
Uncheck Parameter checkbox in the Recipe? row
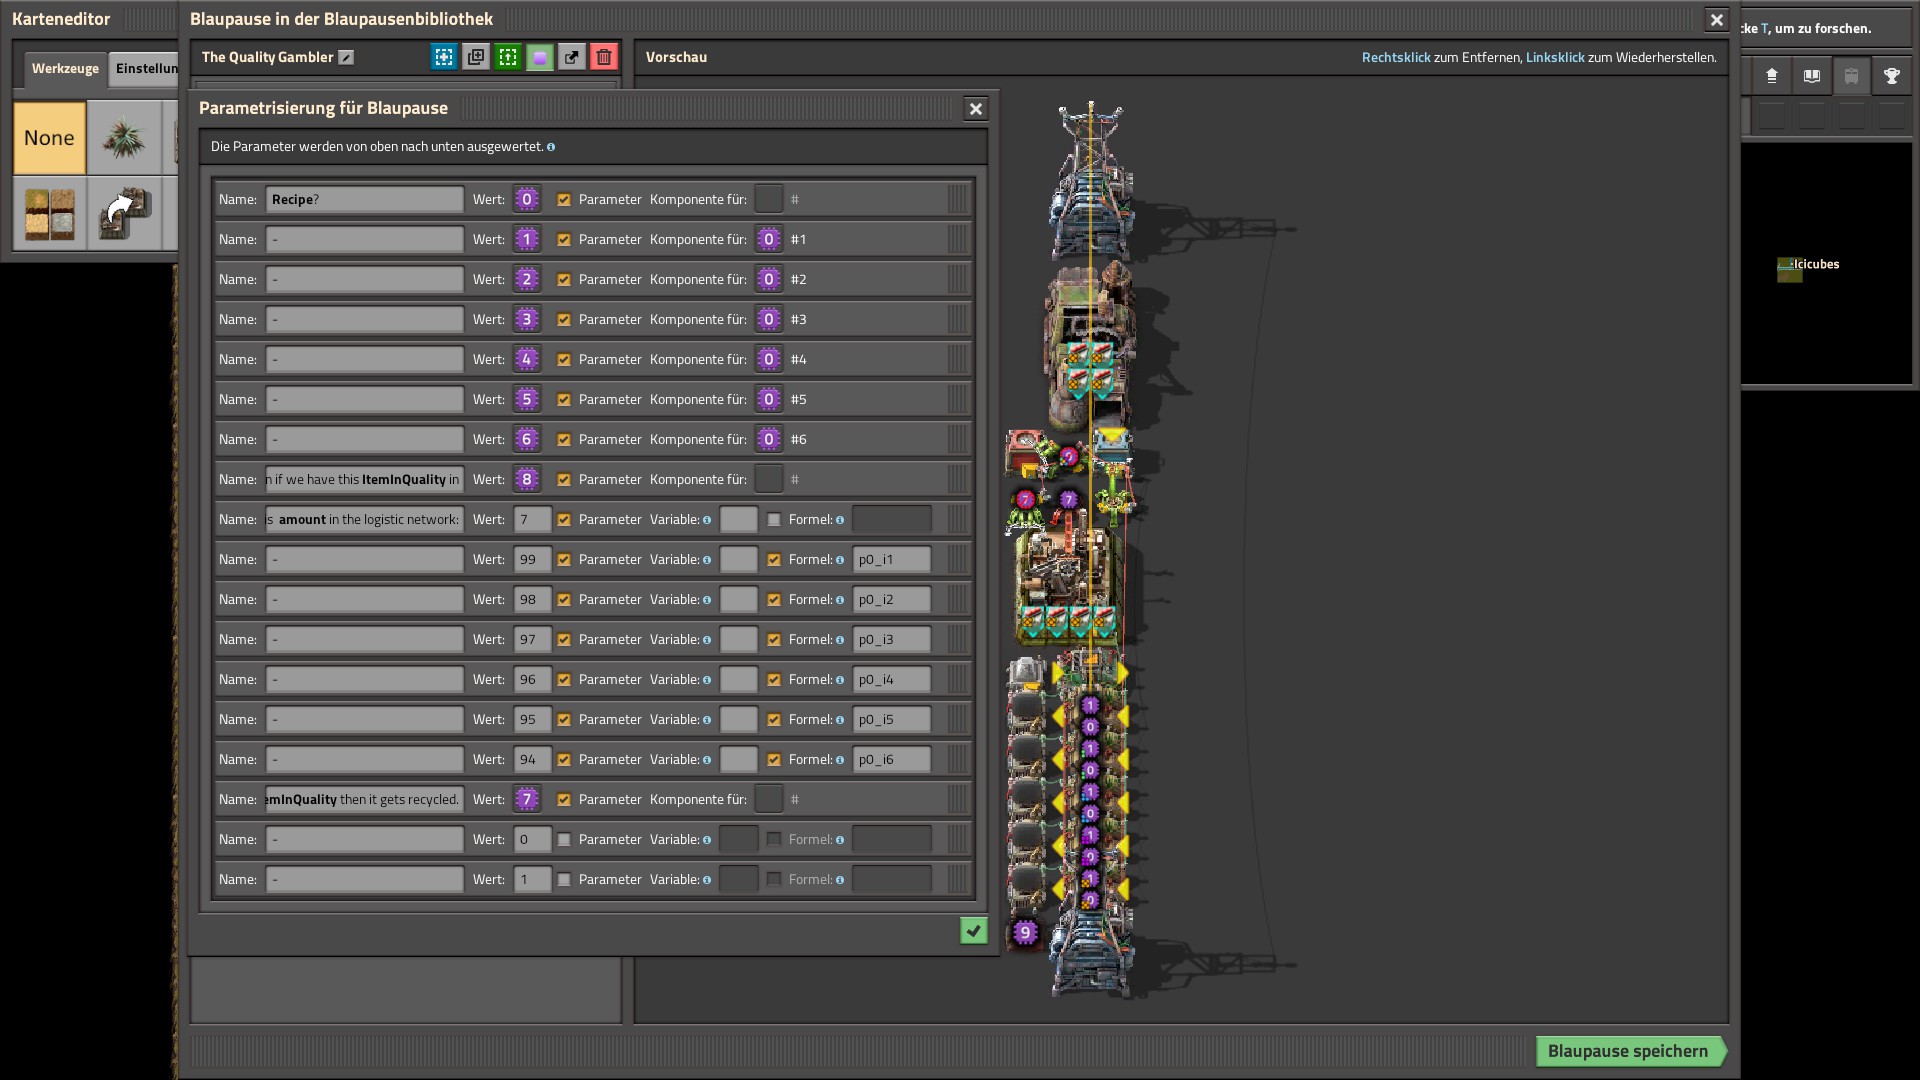(x=564, y=199)
